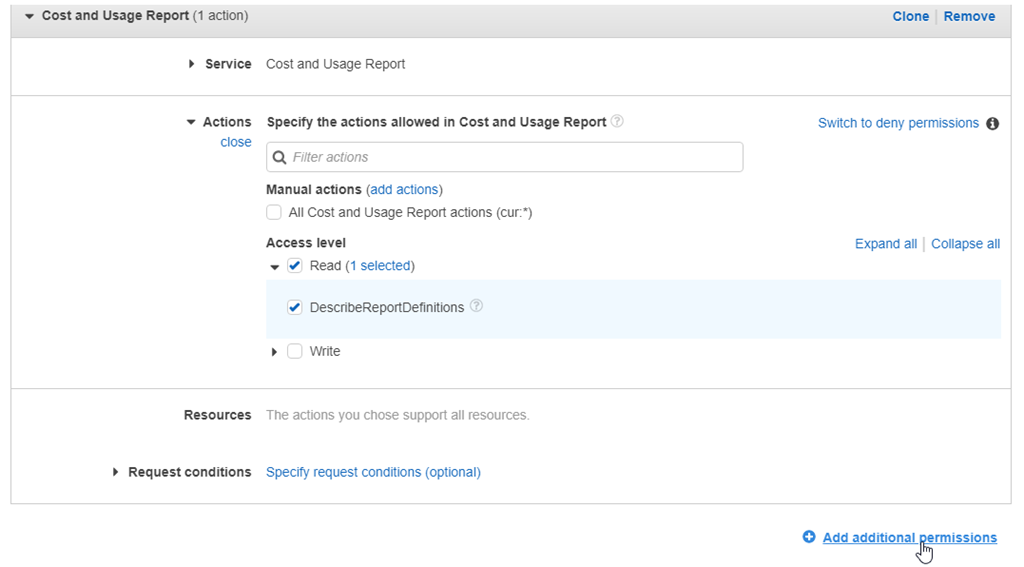The image size is (1024, 567).
Task: Click the help icon after the Actions heading
Action: click(x=617, y=122)
